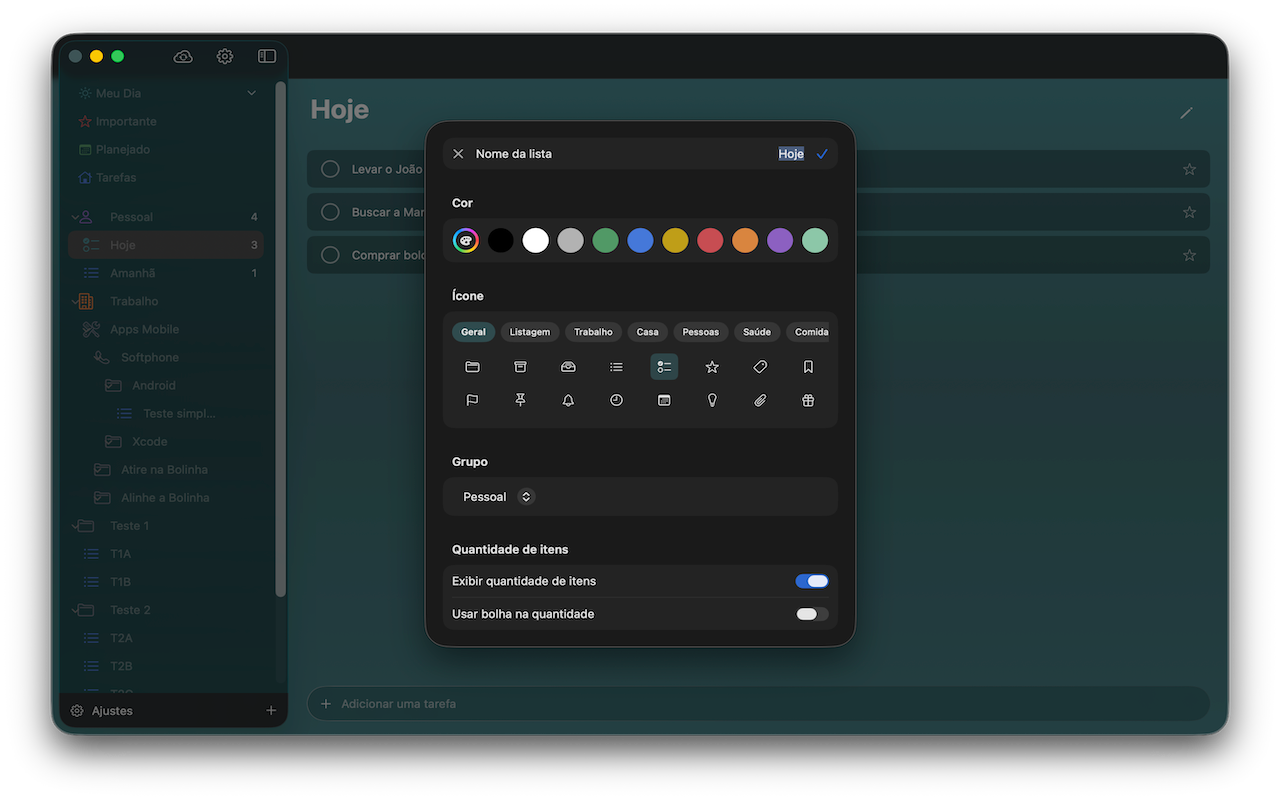Choose the bulleted list icon
The image size is (1280, 800).
click(x=616, y=367)
